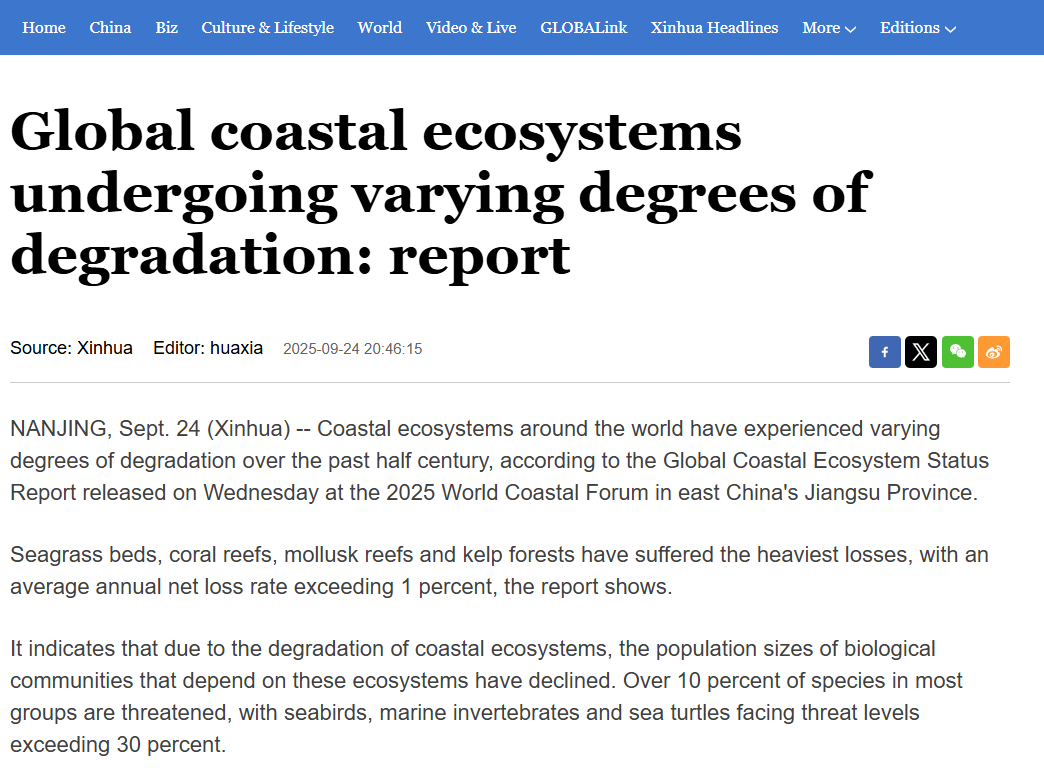The height and width of the screenshot is (779, 1044).
Task: Open Xinhua Headlines
Action: [714, 28]
